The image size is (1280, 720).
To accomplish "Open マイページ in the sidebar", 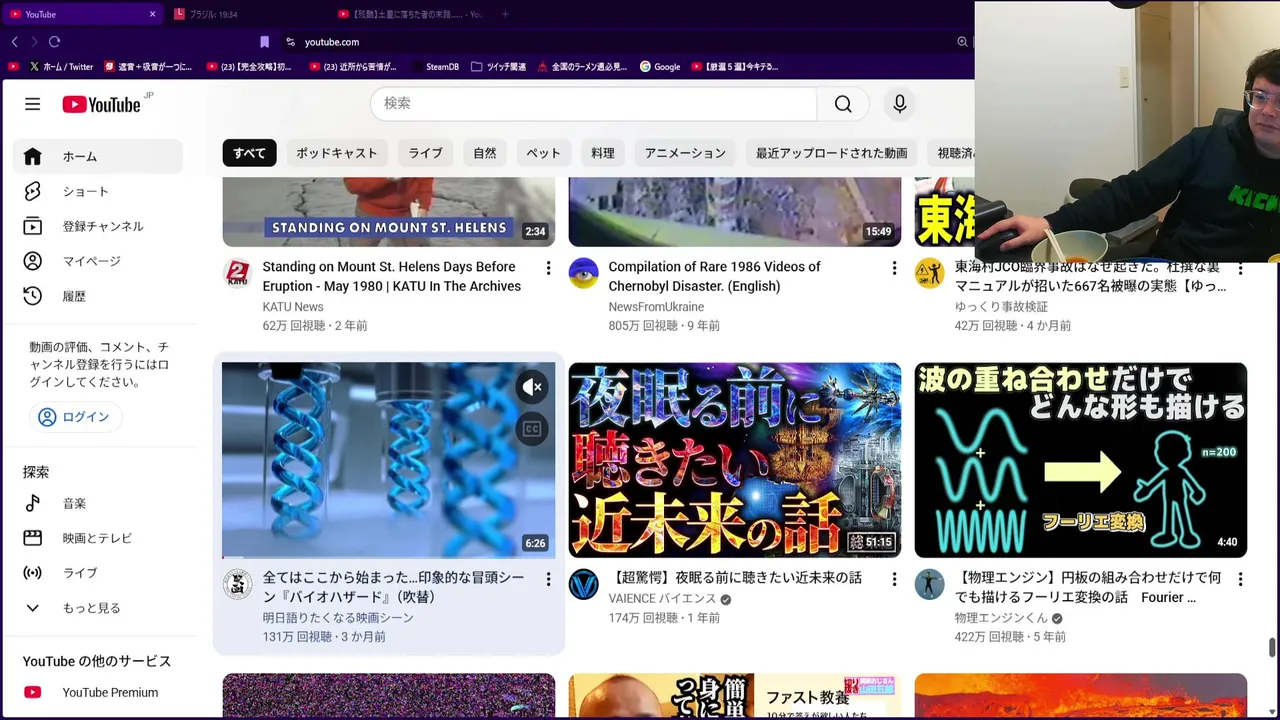I will pos(98,261).
